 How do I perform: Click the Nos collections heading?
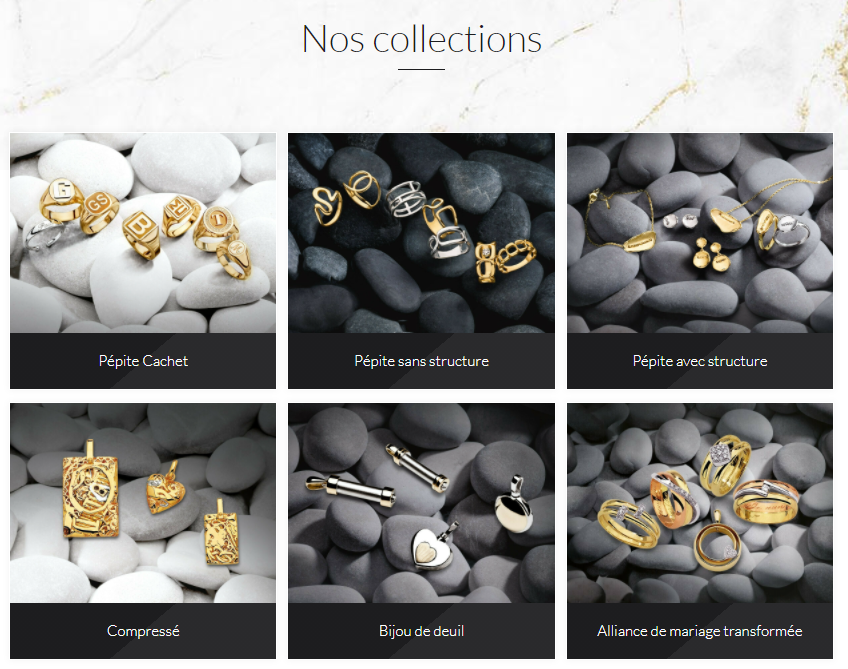(x=422, y=39)
